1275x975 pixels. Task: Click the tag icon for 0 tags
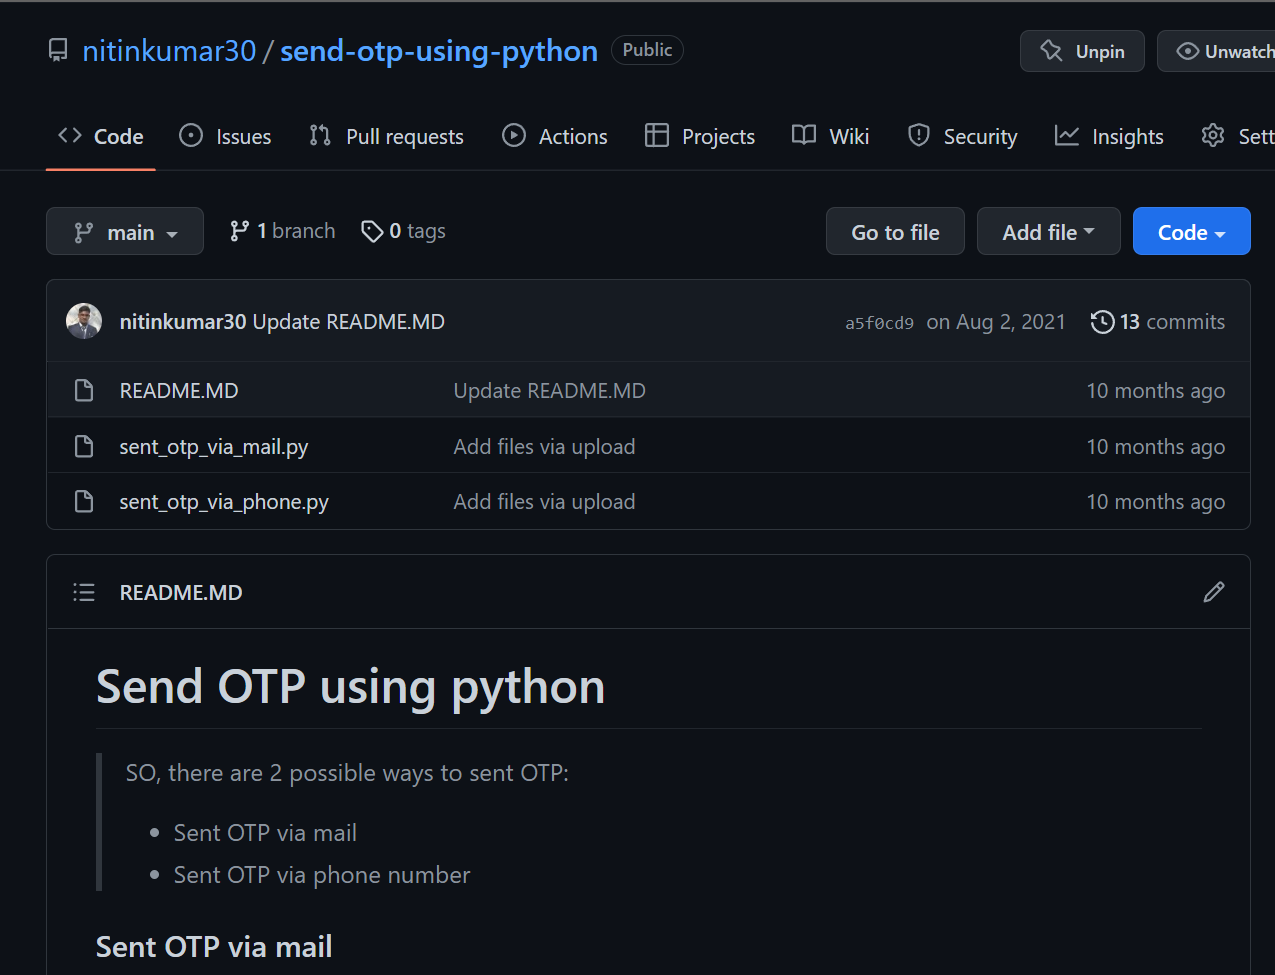point(372,232)
